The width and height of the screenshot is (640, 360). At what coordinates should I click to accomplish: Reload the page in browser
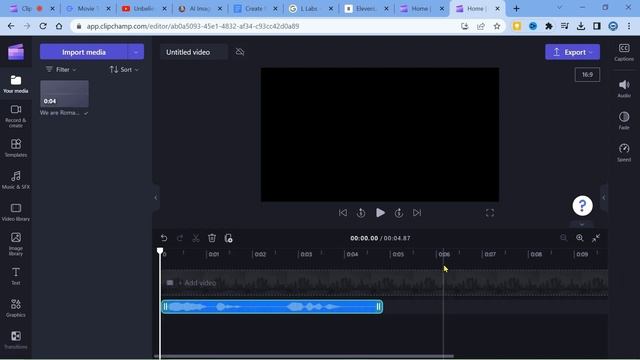click(x=43, y=26)
